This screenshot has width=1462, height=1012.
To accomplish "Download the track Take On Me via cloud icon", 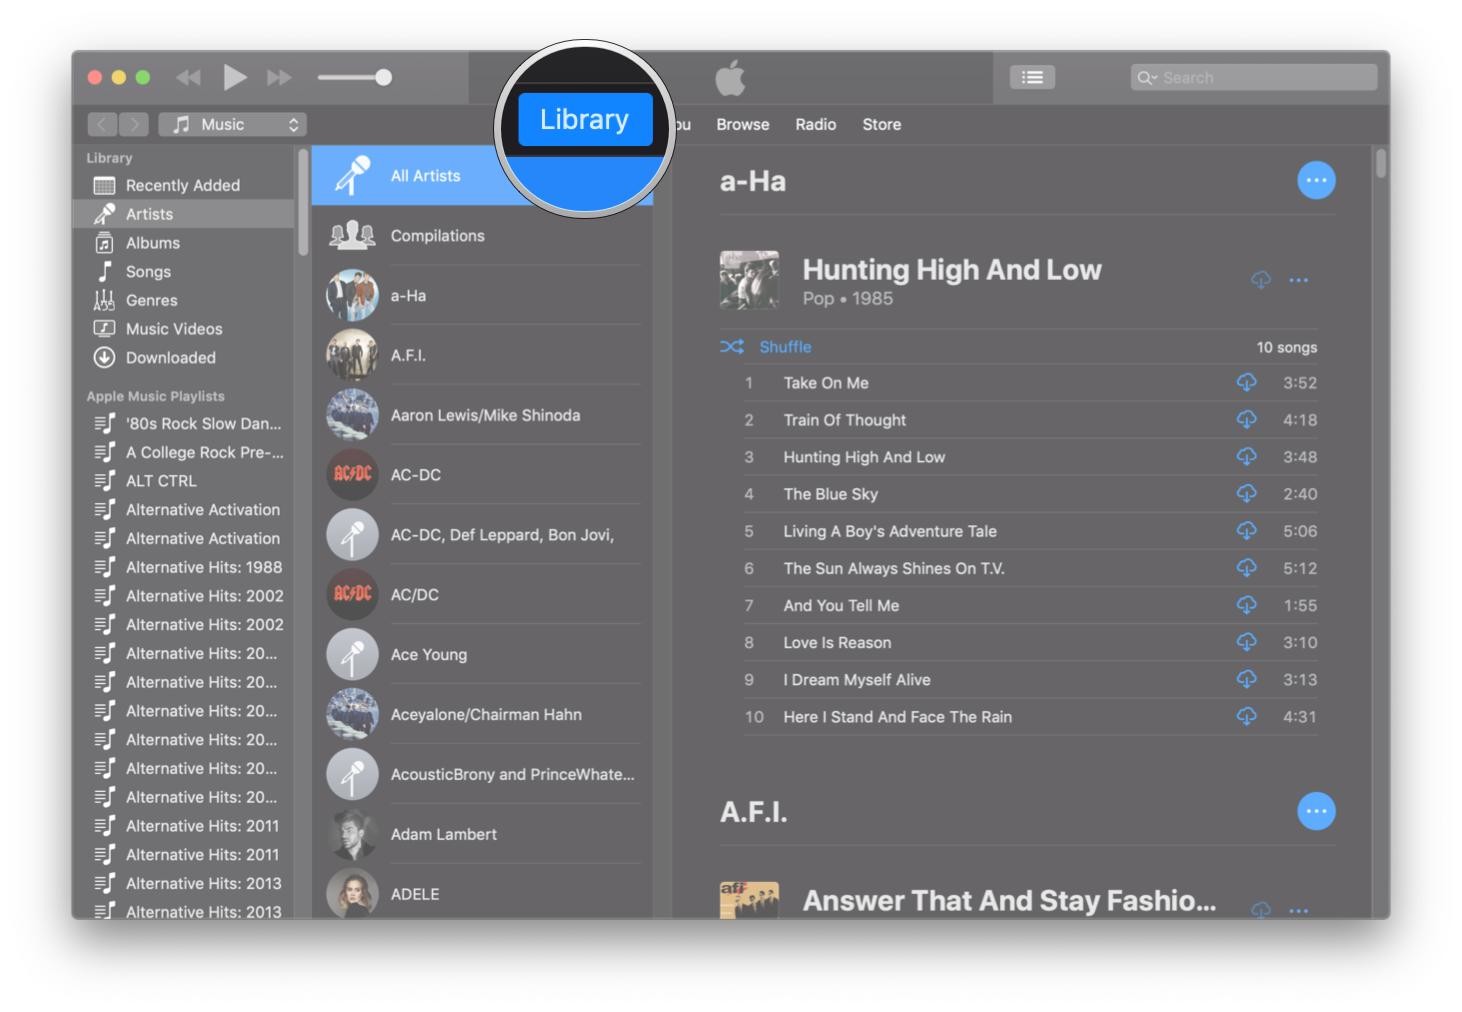I will coord(1246,383).
